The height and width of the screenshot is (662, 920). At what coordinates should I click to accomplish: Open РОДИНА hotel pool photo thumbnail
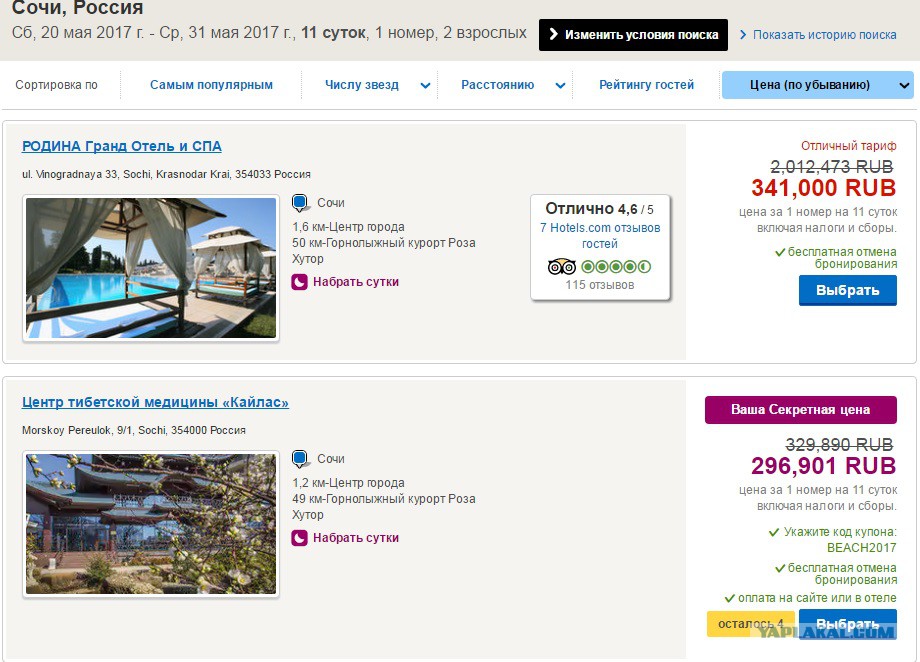click(151, 268)
